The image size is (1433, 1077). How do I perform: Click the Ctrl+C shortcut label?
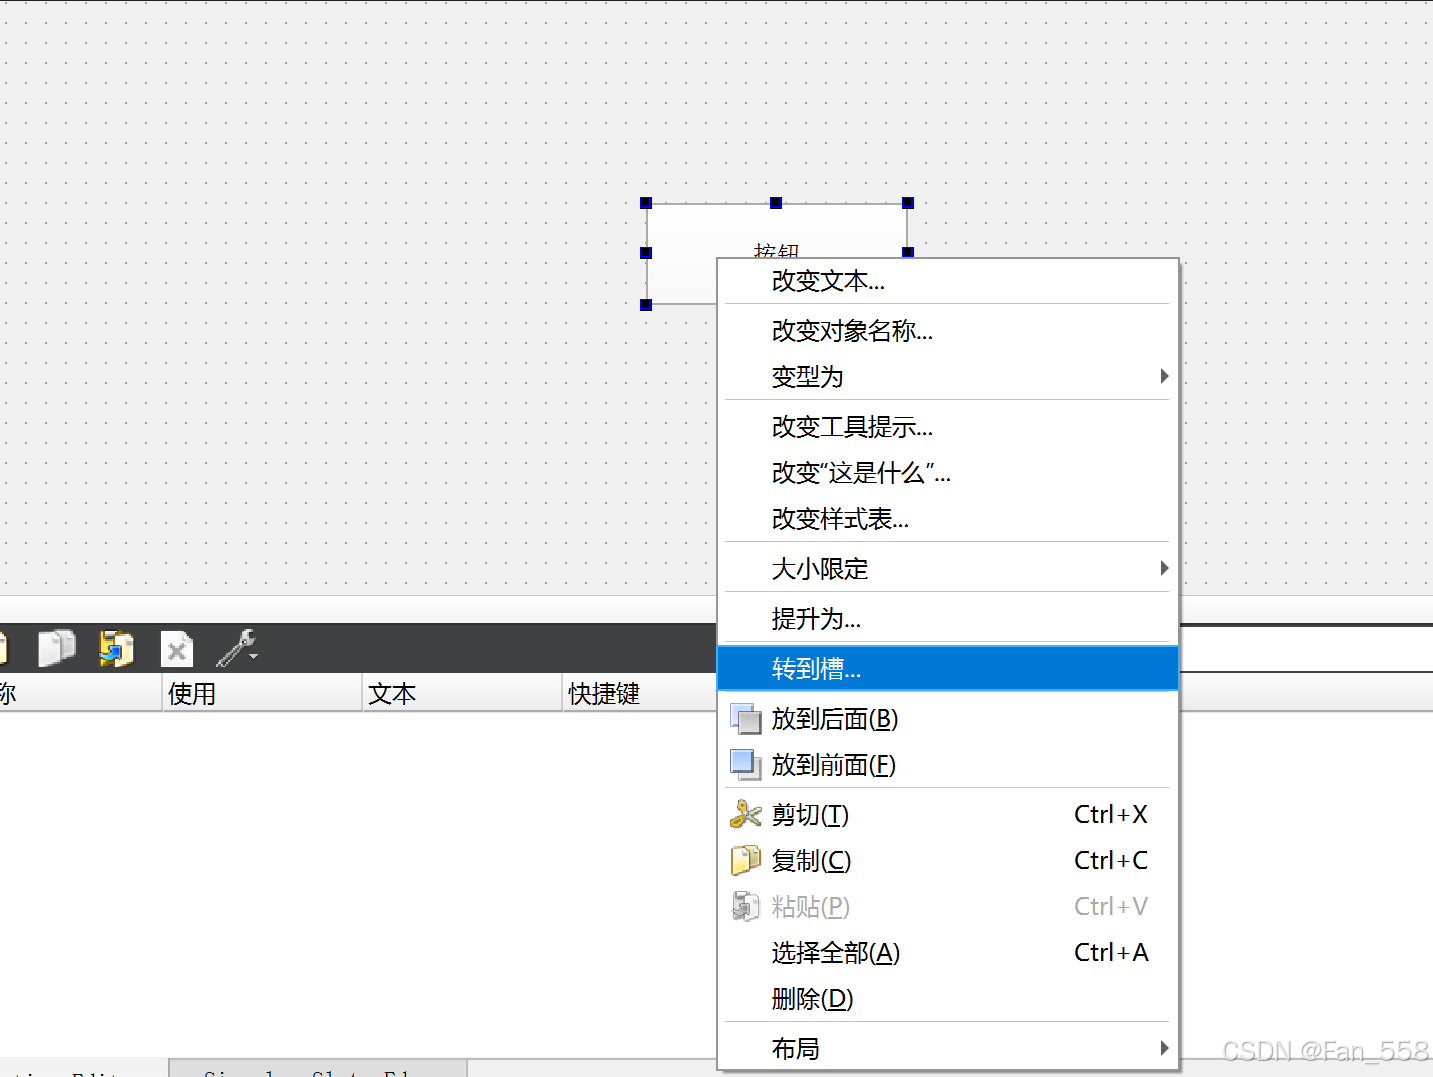(x=1111, y=861)
